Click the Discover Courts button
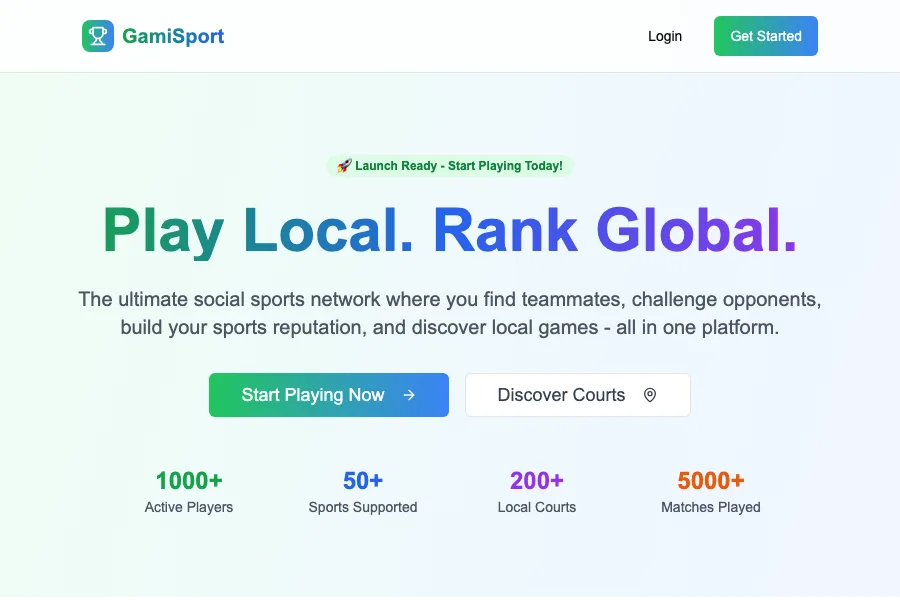The image size is (900, 600). pos(577,395)
